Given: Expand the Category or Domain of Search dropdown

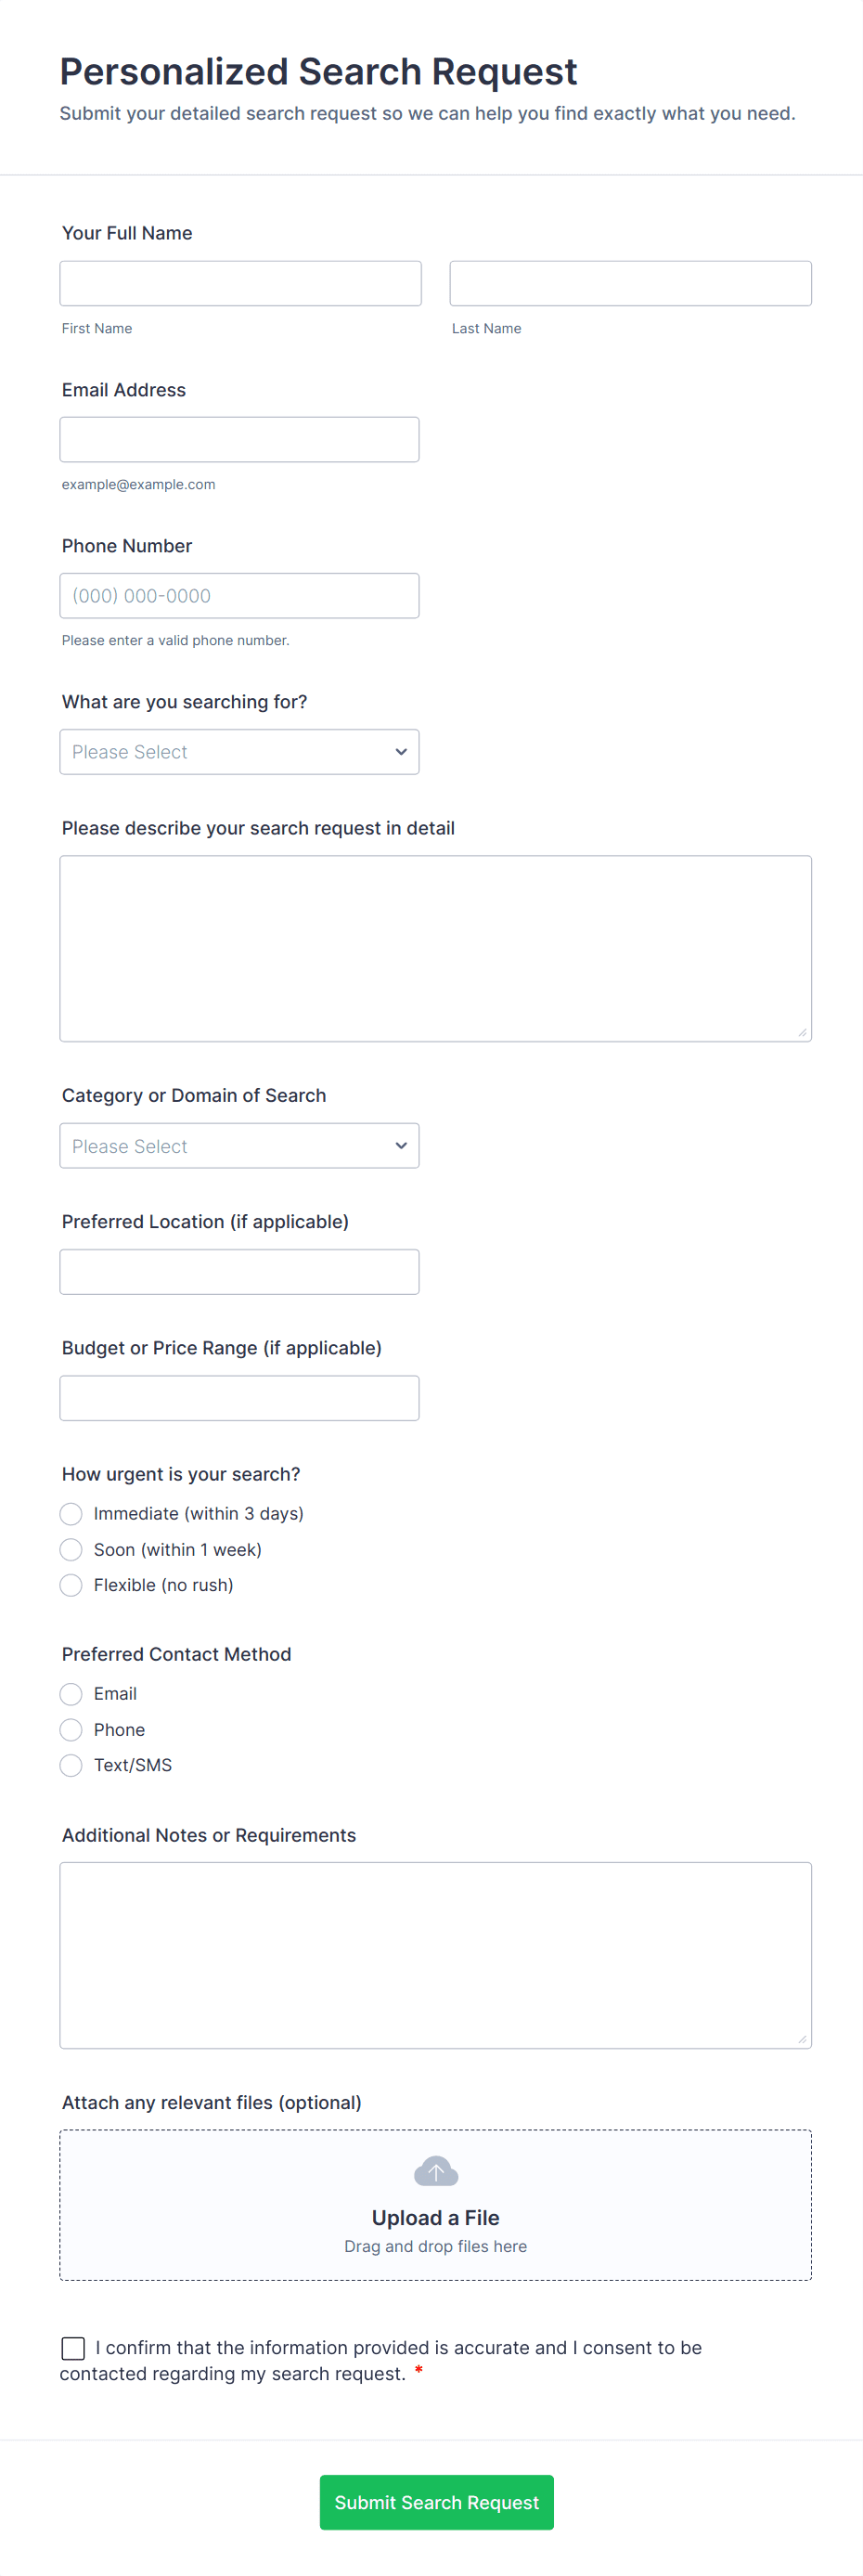Looking at the screenshot, I should (239, 1145).
